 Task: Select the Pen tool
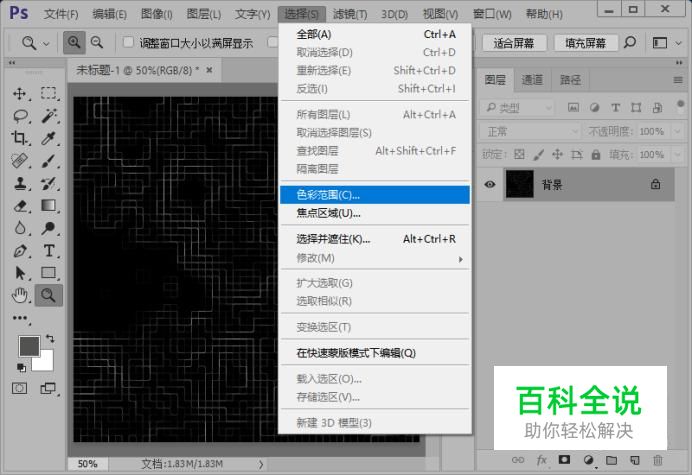coord(20,251)
